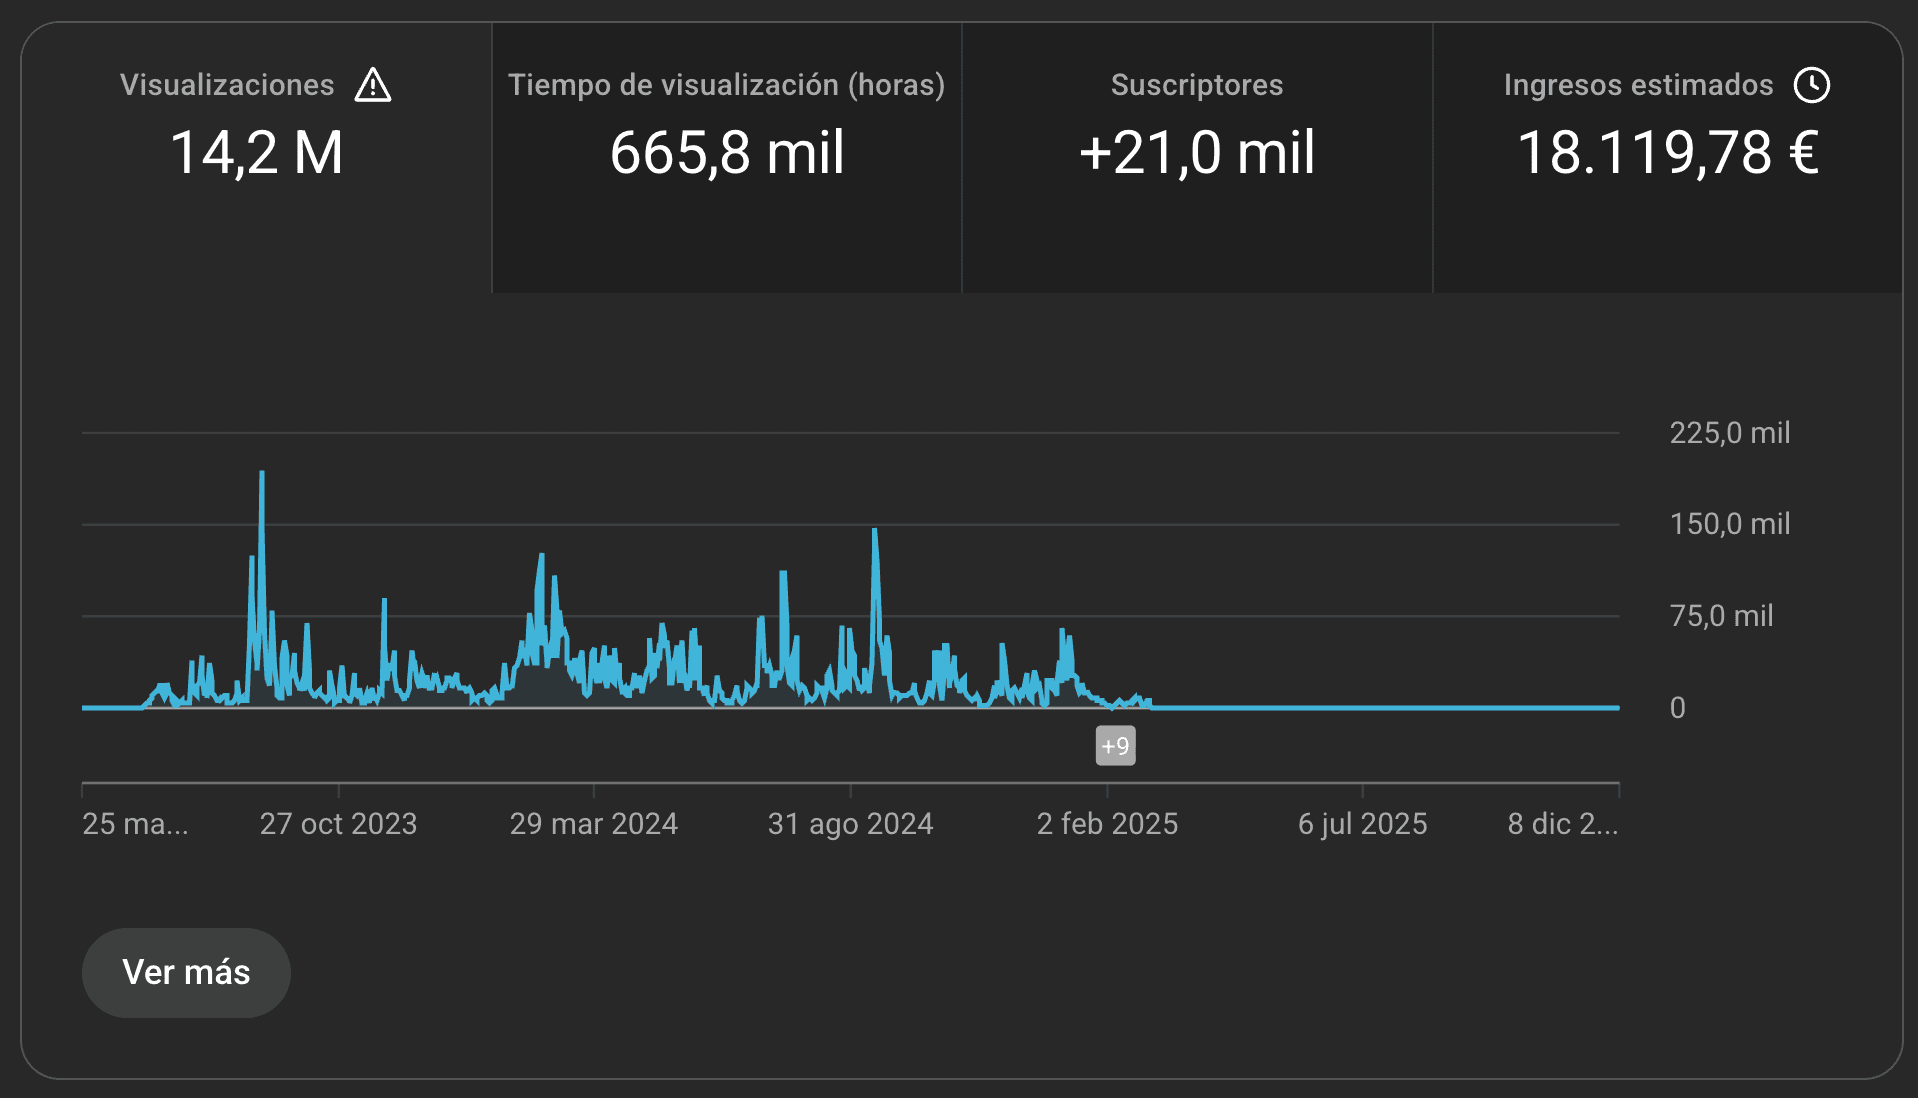Screen dimensions: 1918x1098
Task: Click the 6 jul 2025 date label
Action: [1362, 824]
